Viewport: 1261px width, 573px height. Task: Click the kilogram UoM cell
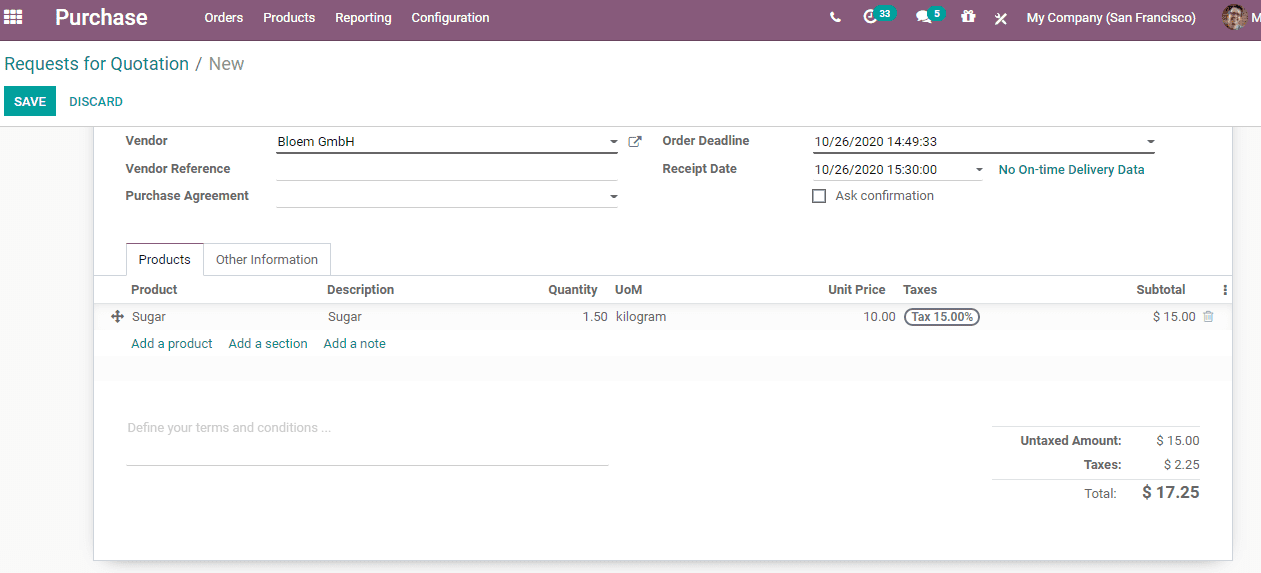coord(641,317)
